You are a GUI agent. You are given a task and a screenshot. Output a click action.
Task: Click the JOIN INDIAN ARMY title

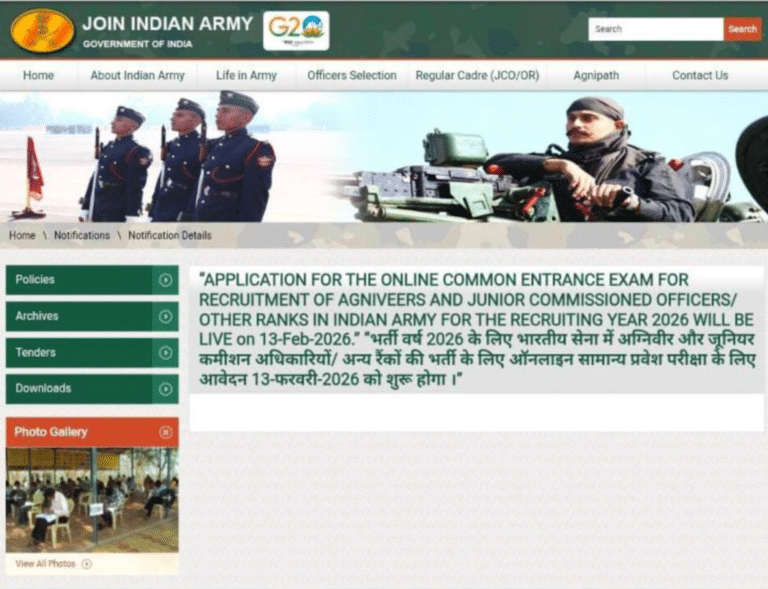(x=168, y=24)
